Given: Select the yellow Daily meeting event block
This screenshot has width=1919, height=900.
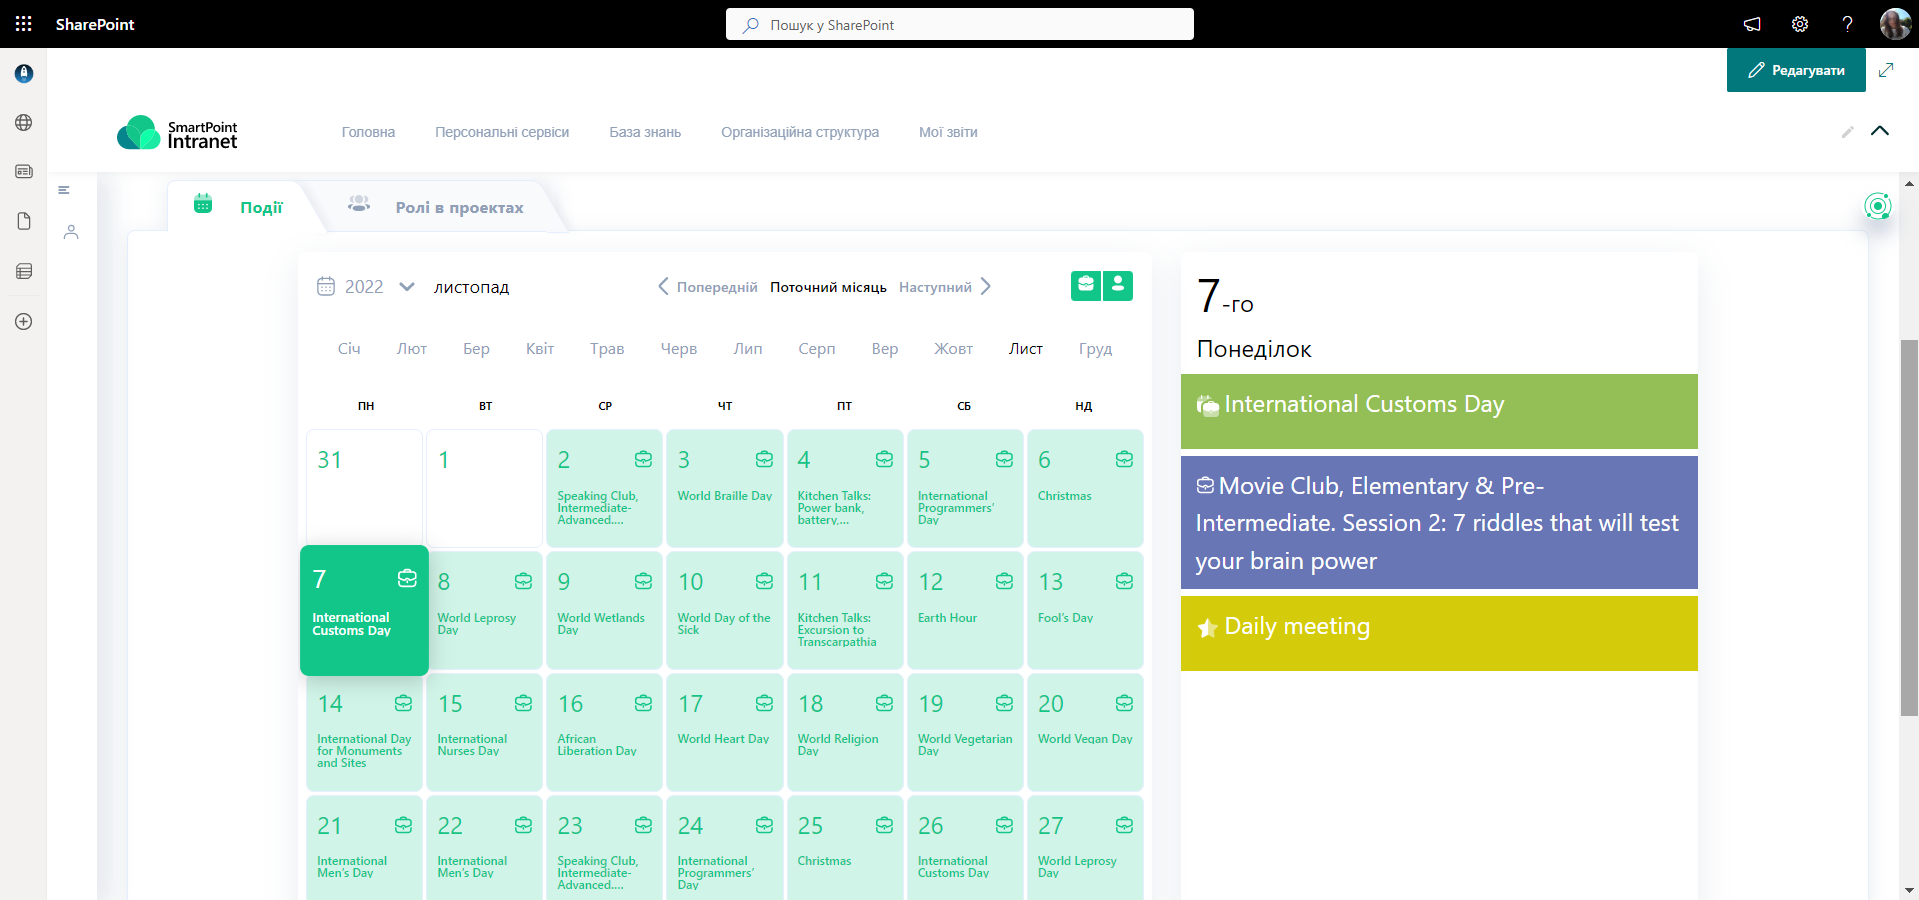Looking at the screenshot, I should coord(1438,633).
